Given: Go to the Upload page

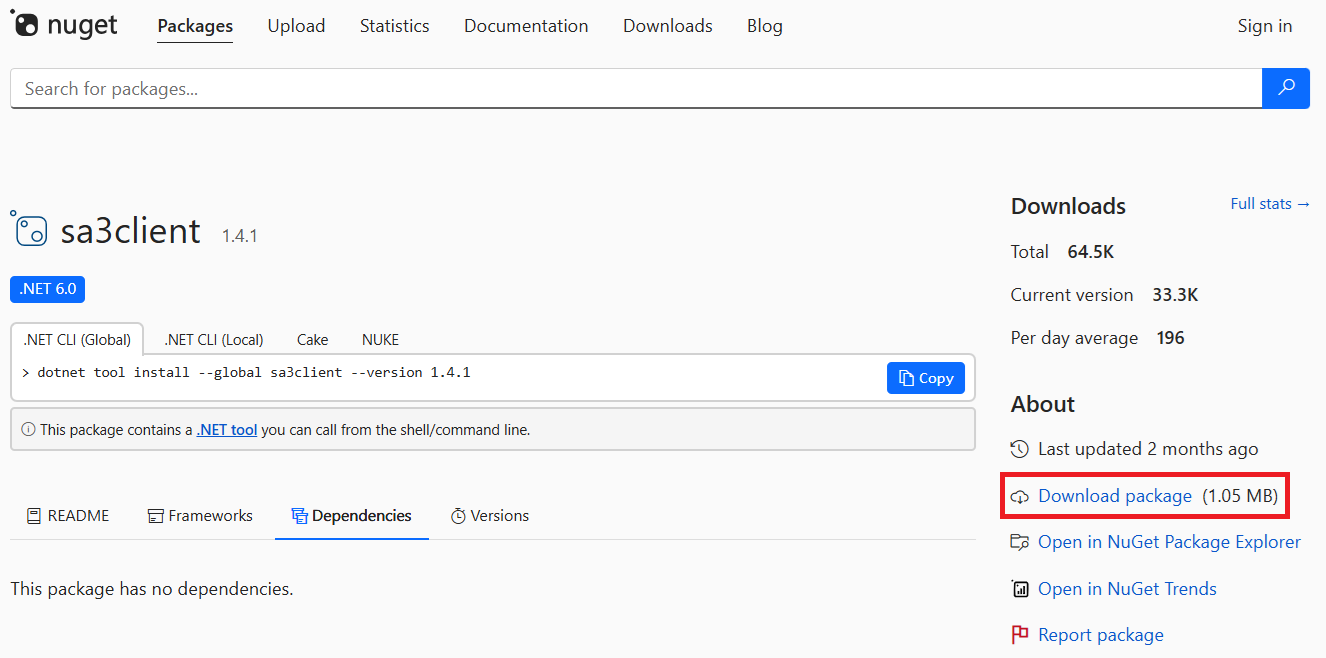Looking at the screenshot, I should click(296, 26).
